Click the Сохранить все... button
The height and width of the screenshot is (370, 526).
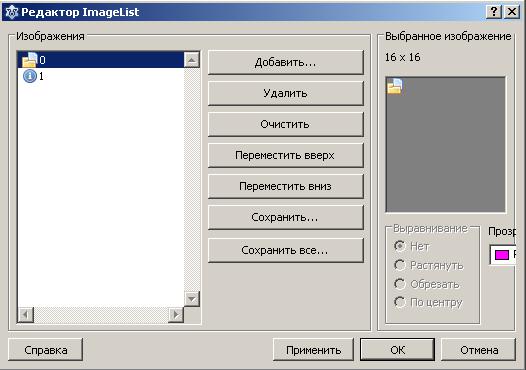[x=285, y=250]
